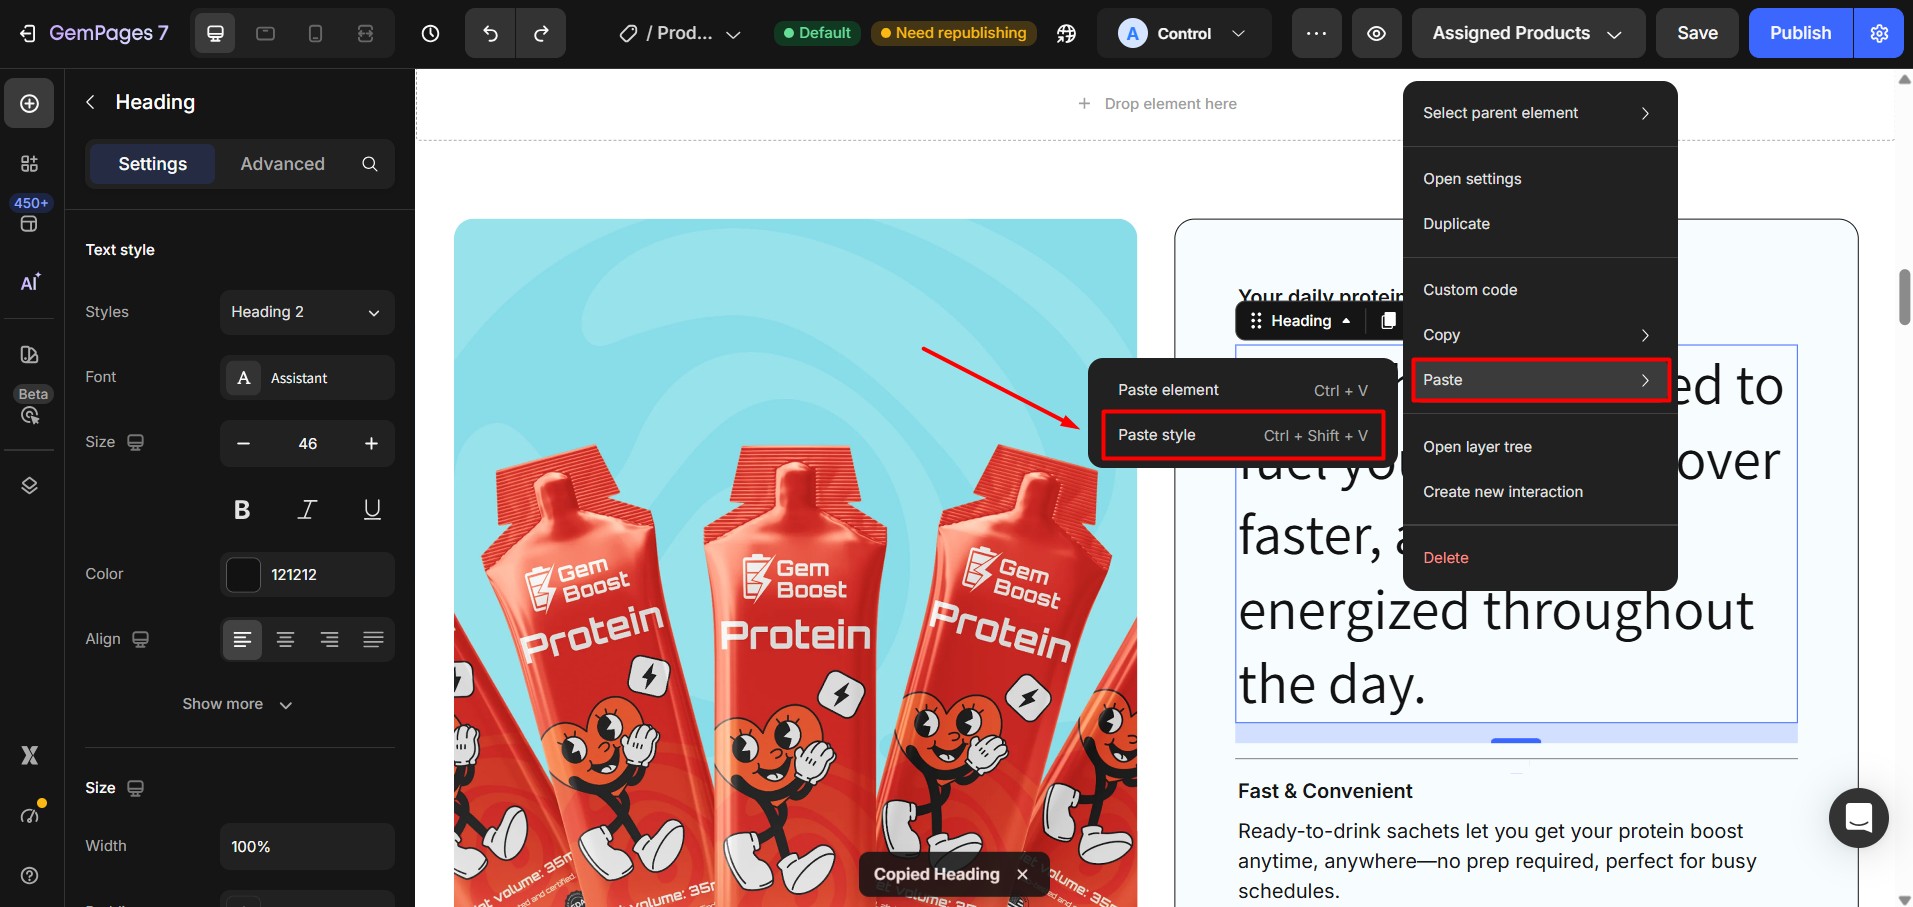Viewport: 1913px width, 907px height.
Task: Click the Save button
Action: (1697, 34)
